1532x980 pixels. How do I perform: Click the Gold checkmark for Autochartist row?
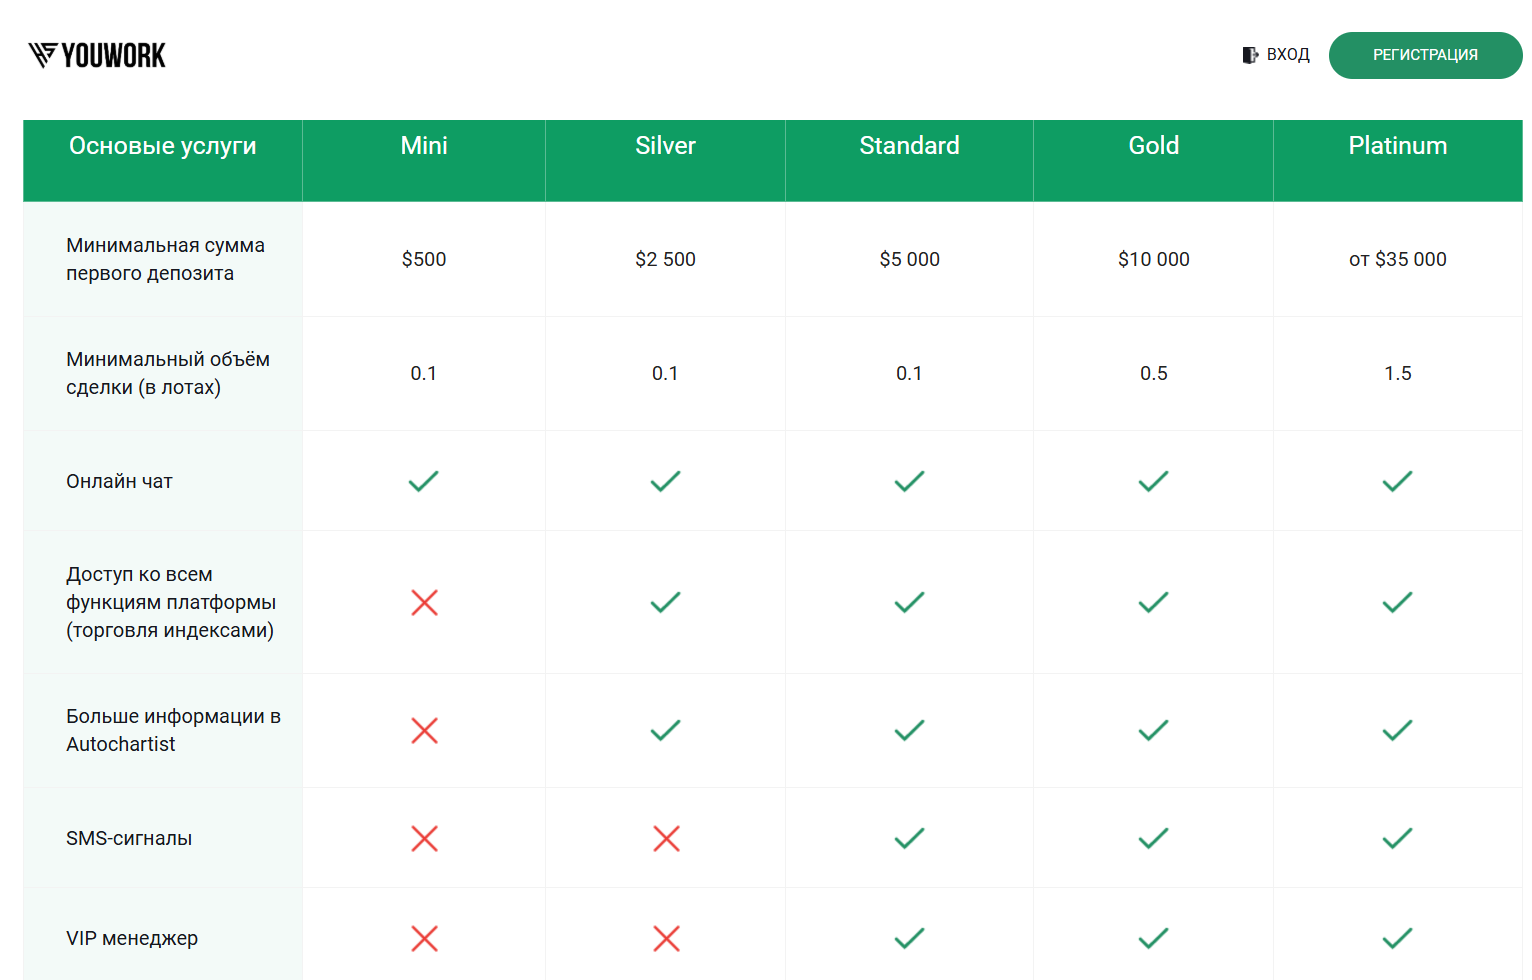pyautogui.click(x=1154, y=730)
